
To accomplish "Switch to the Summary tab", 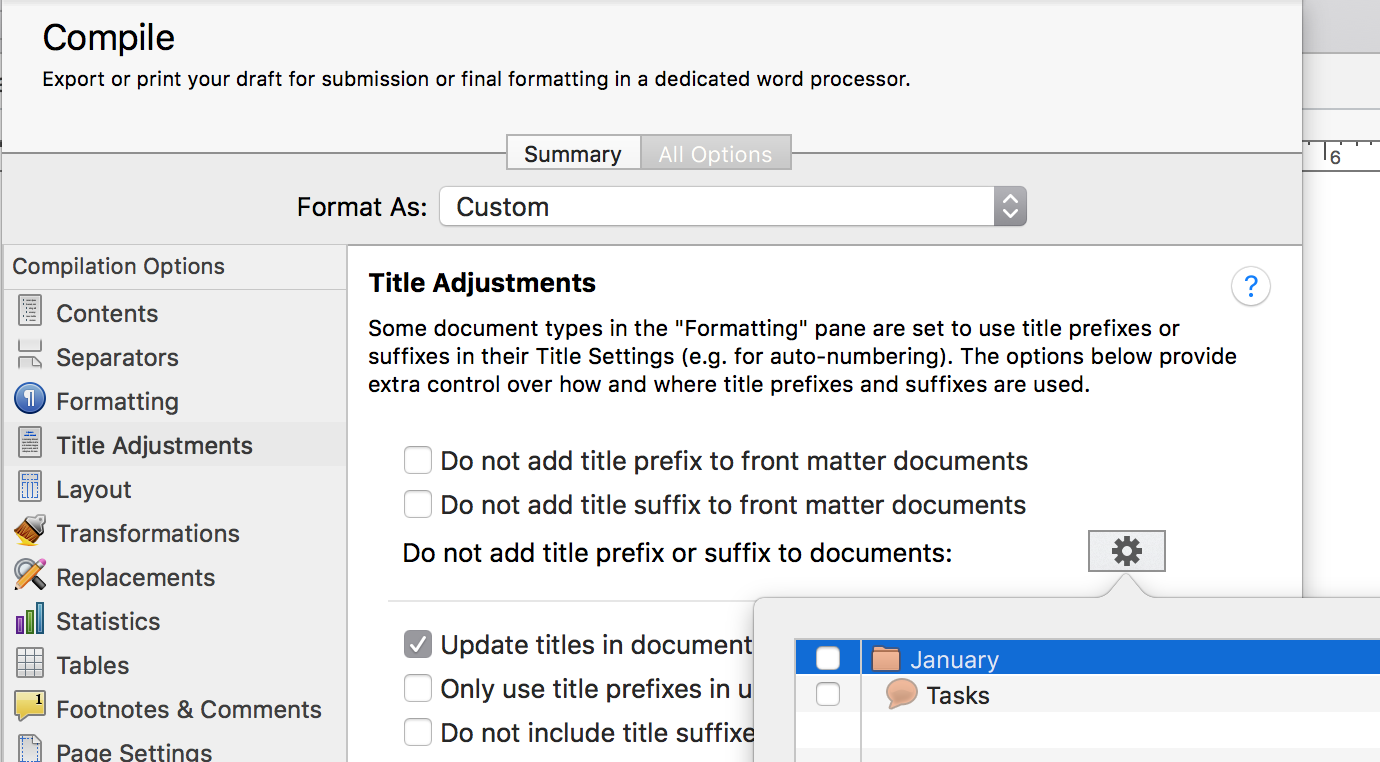I will [x=573, y=153].
